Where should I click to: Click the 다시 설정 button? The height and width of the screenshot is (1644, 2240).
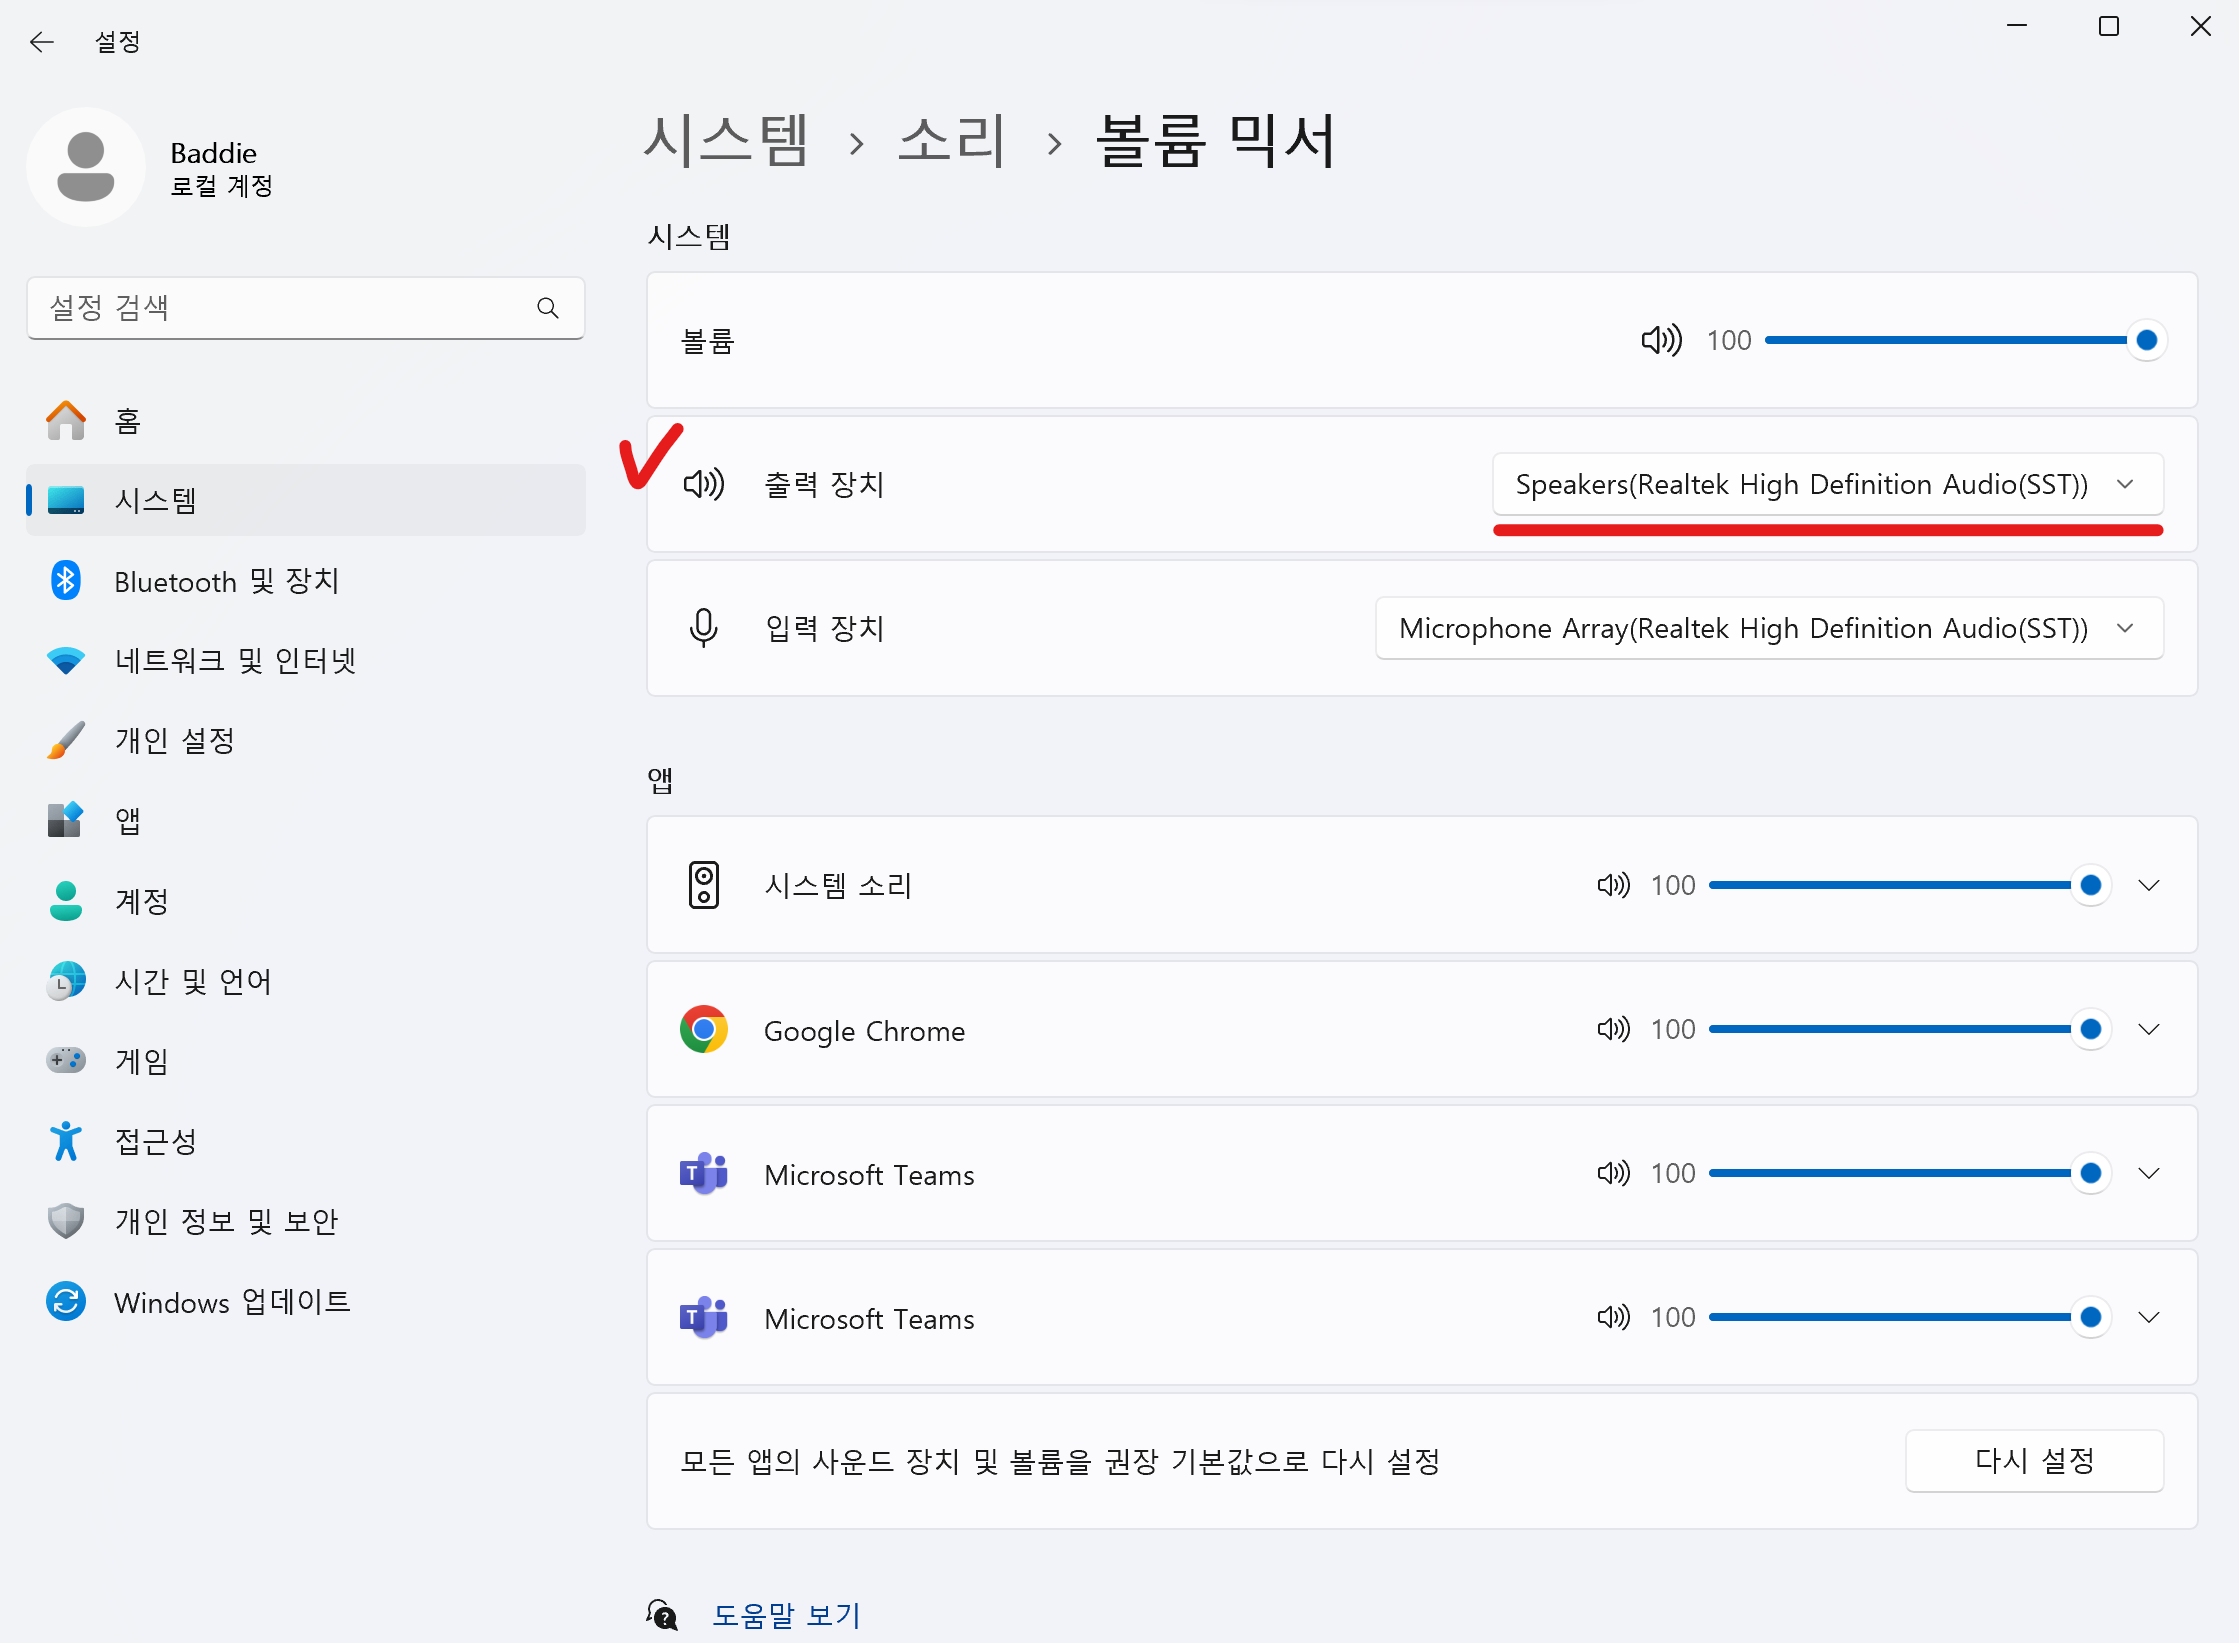[2034, 1461]
